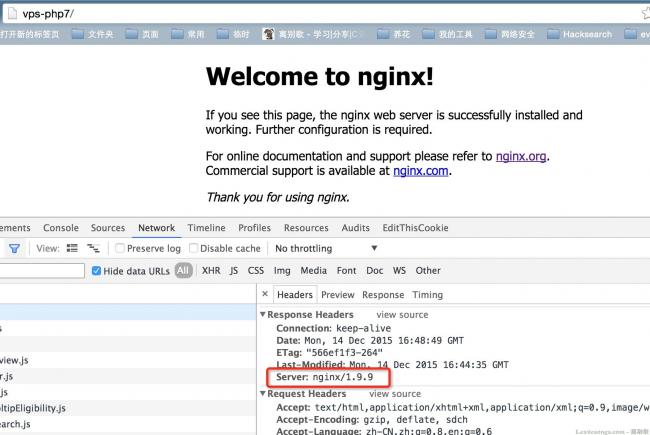Screen dimensions: 650x435
Task: Check the Disable cache checkbox
Action: (193, 249)
